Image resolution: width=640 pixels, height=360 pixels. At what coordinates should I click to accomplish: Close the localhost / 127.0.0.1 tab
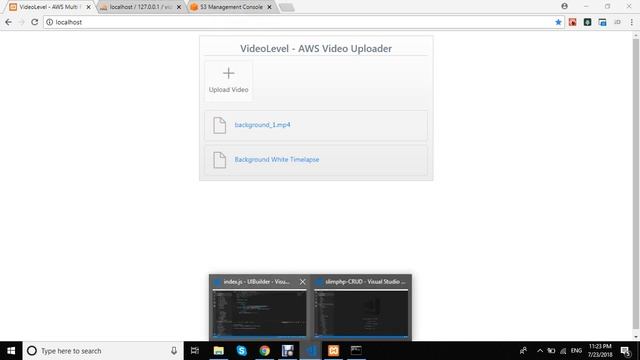(x=179, y=7)
